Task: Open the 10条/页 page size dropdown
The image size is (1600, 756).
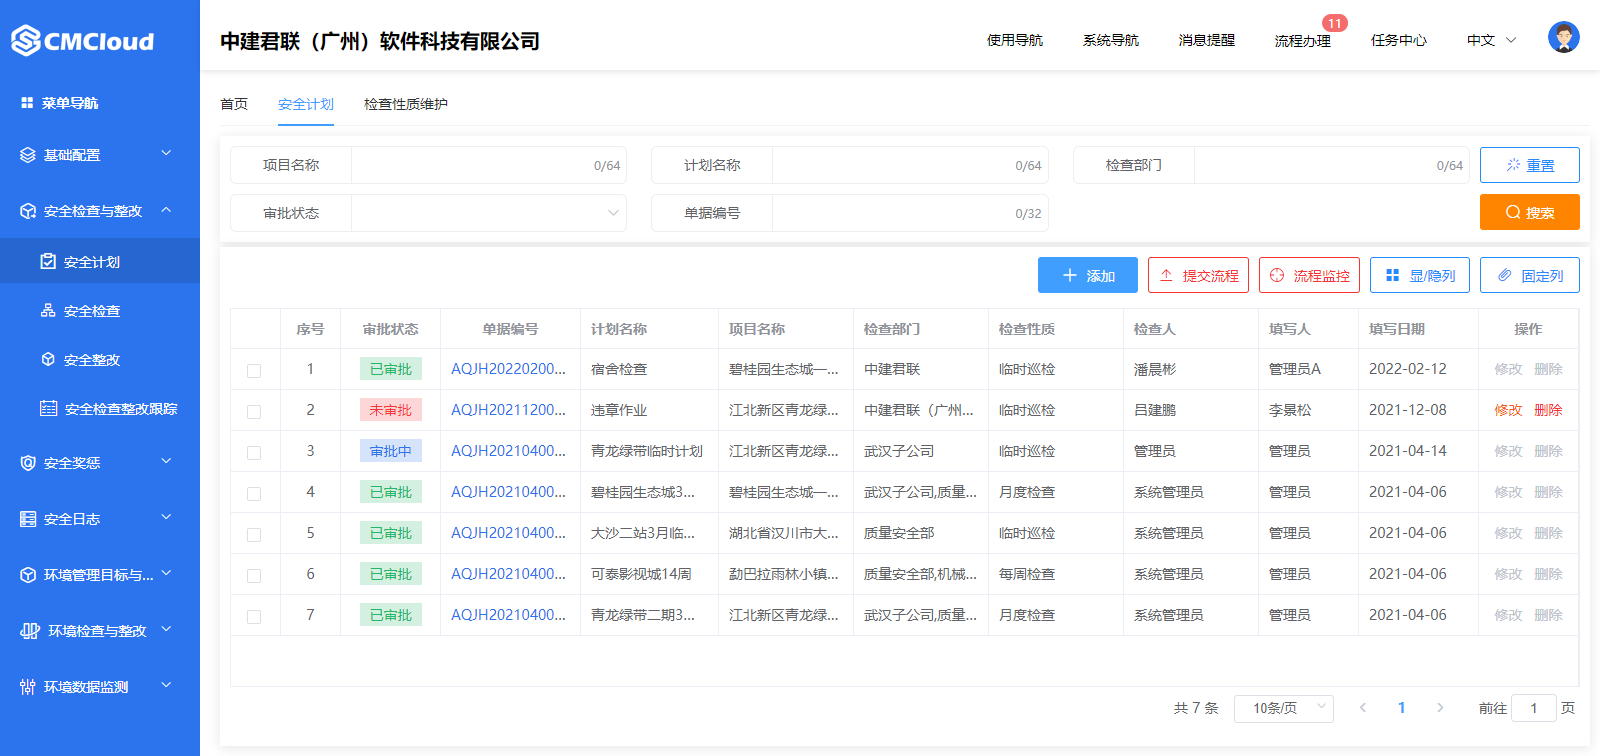Action: point(1284,708)
